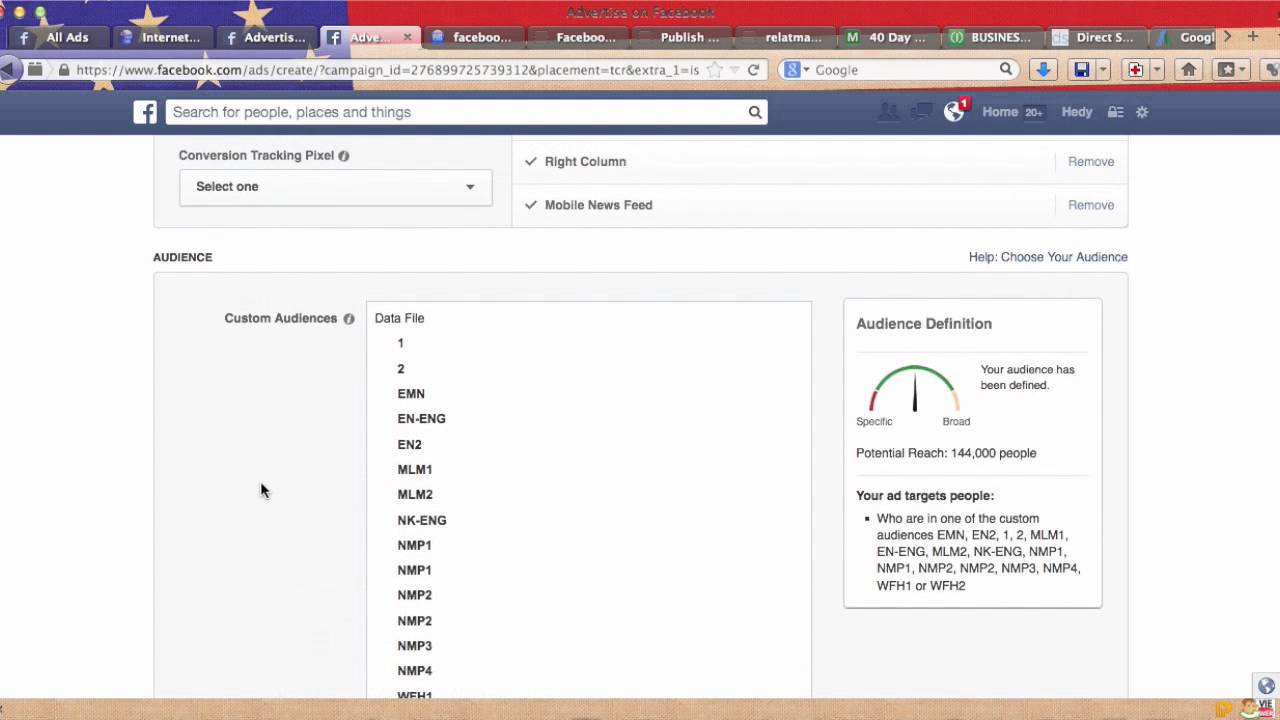Switch to the 40 Day ... tab
1280x720 pixels.
click(887, 37)
